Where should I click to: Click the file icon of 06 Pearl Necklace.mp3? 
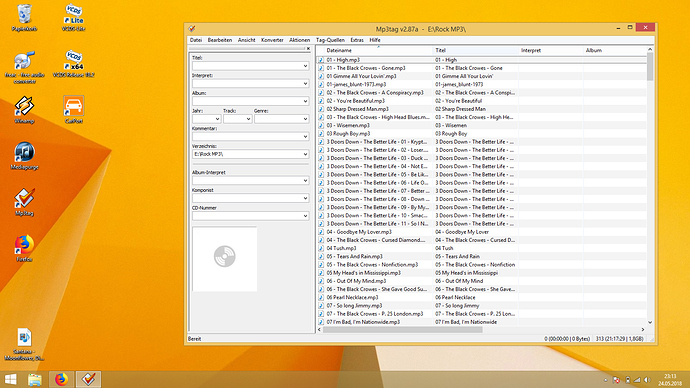321,297
